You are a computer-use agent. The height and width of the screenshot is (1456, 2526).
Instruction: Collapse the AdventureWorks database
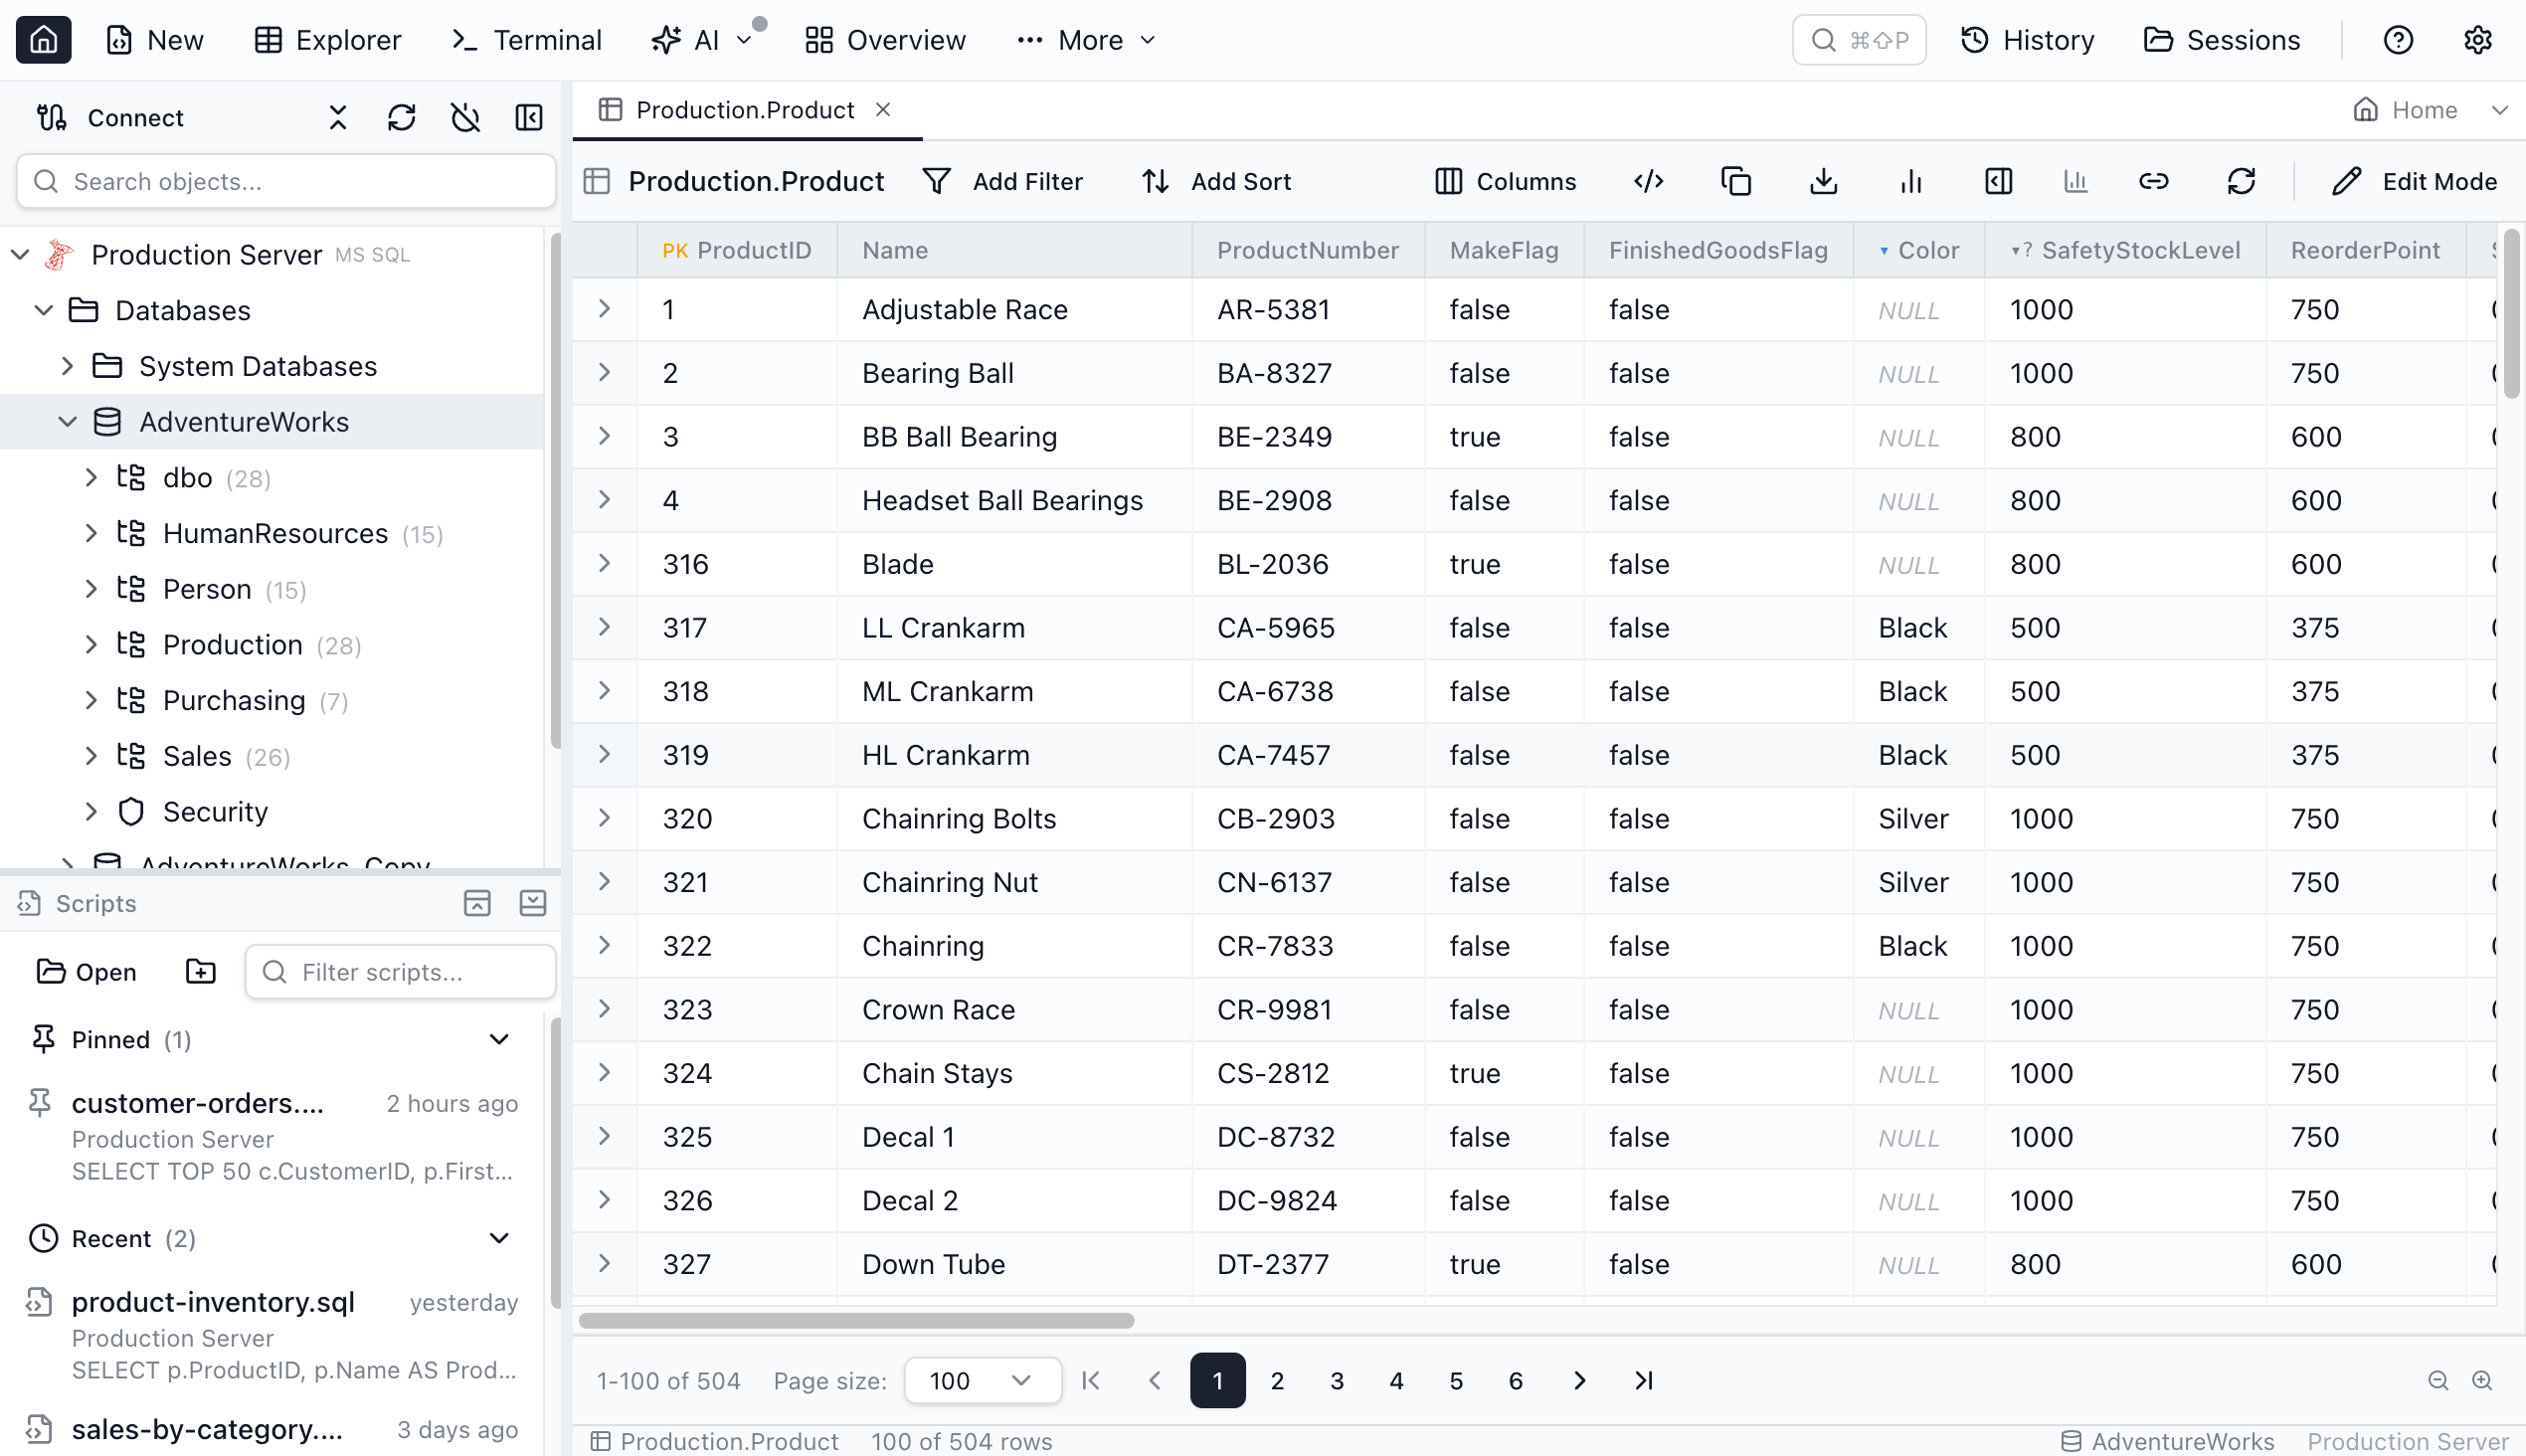tap(67, 421)
